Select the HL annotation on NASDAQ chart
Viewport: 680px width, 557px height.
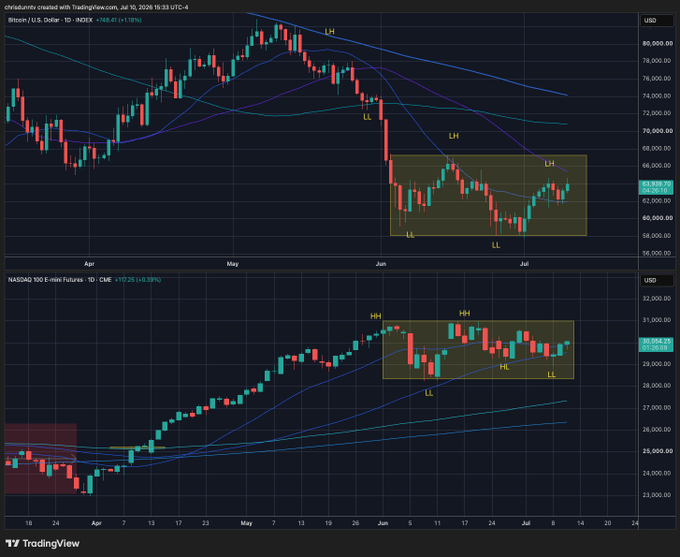[504, 367]
